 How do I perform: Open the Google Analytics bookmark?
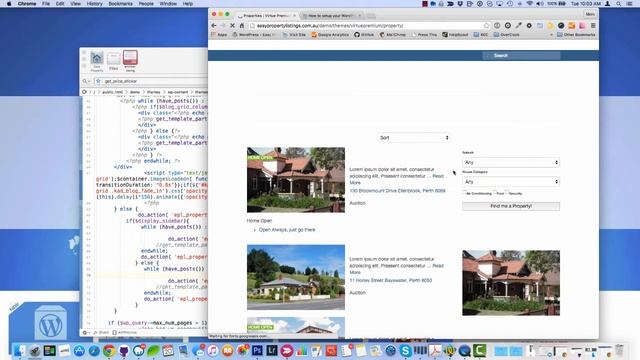[x=330, y=35]
